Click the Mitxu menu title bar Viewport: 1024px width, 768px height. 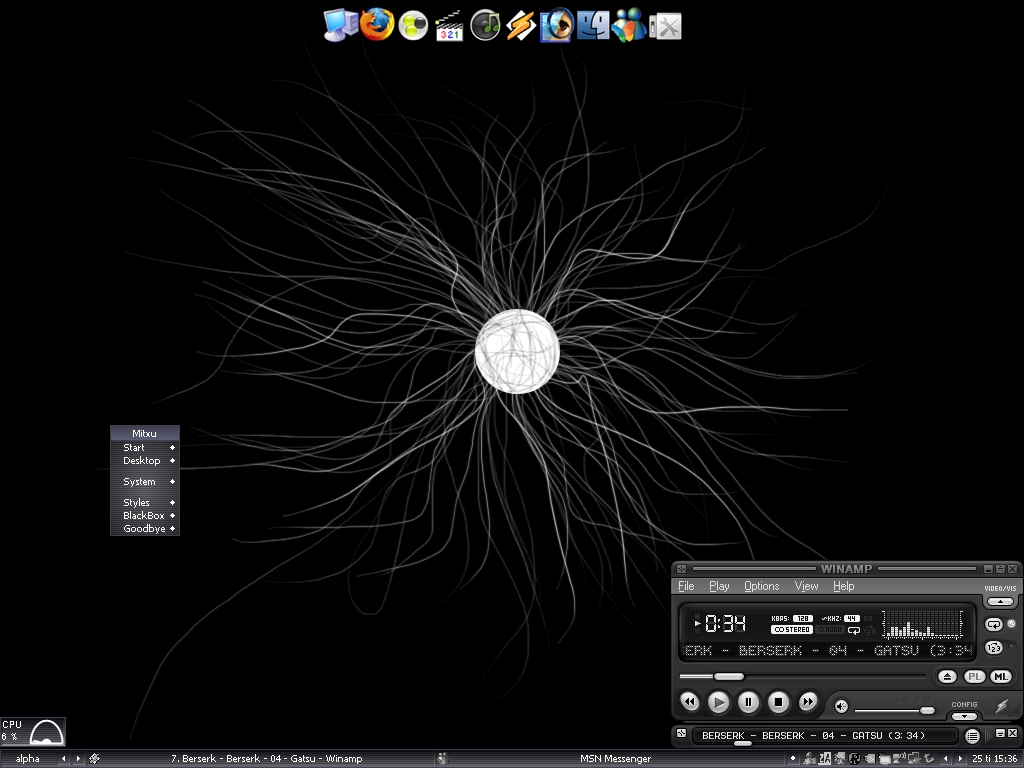pos(145,433)
